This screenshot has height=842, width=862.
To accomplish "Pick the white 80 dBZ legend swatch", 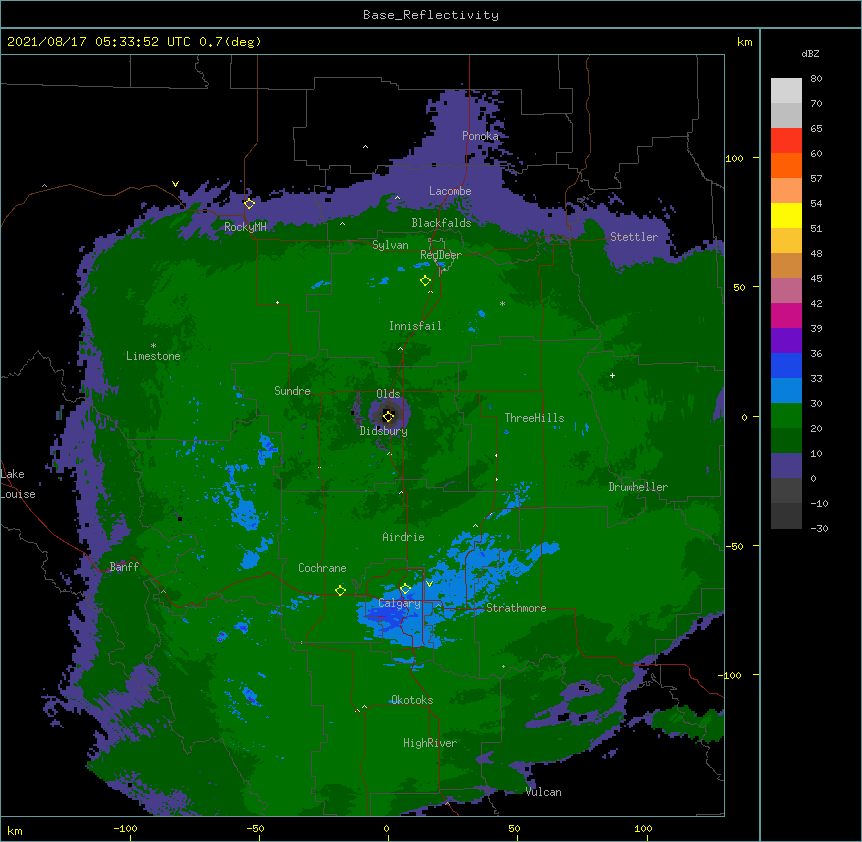I will coord(786,91).
